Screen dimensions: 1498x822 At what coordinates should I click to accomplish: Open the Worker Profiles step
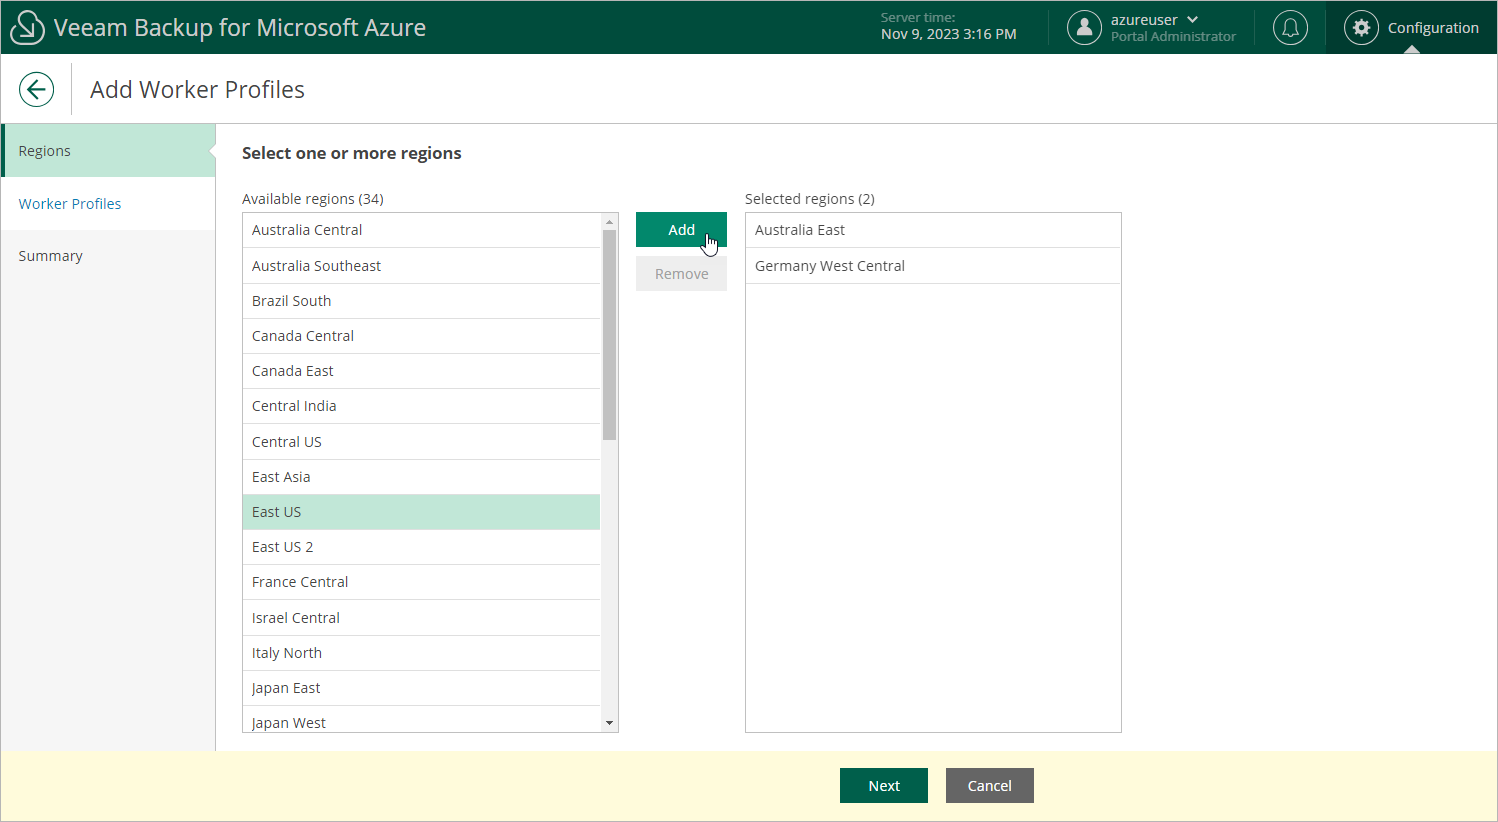[108, 204]
